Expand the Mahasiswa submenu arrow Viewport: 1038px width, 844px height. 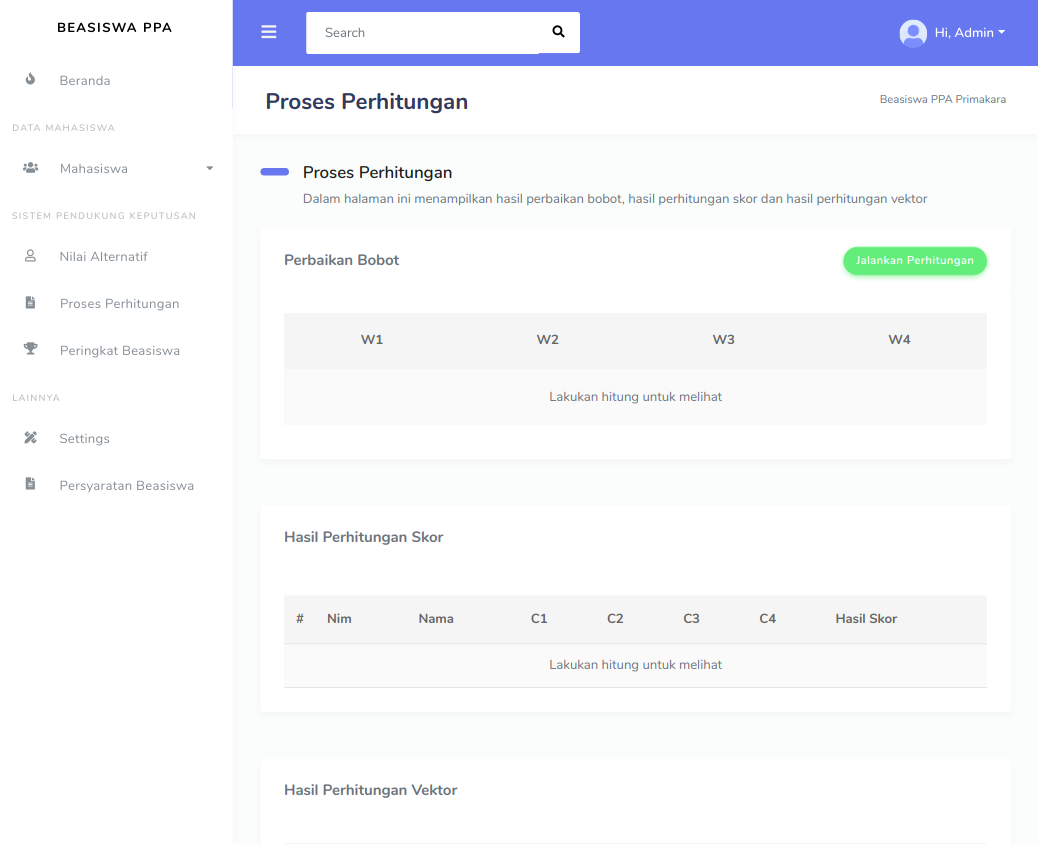point(209,168)
